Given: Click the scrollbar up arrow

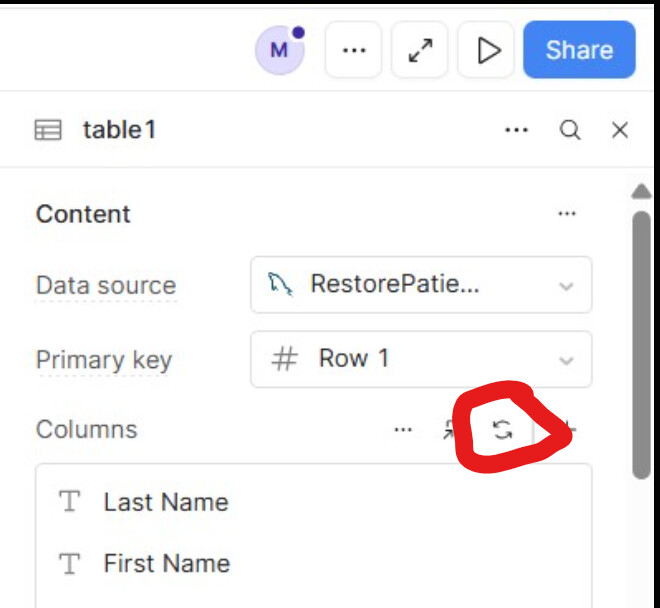Looking at the screenshot, I should pyautogui.click(x=642, y=191).
